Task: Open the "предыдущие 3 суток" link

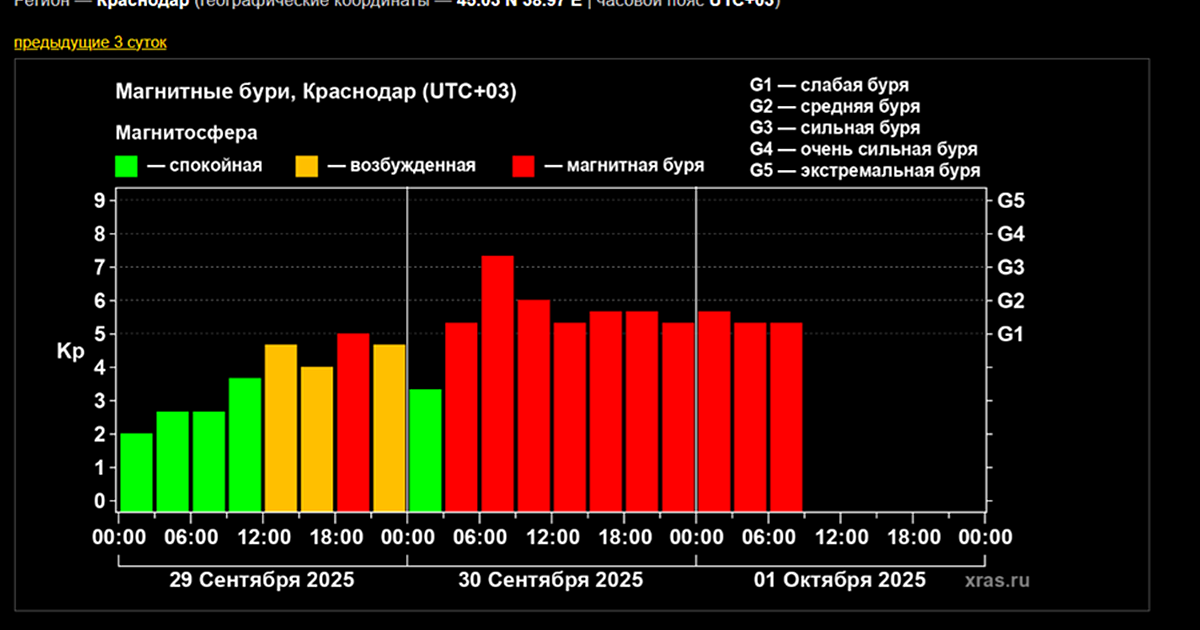Action: pos(90,43)
